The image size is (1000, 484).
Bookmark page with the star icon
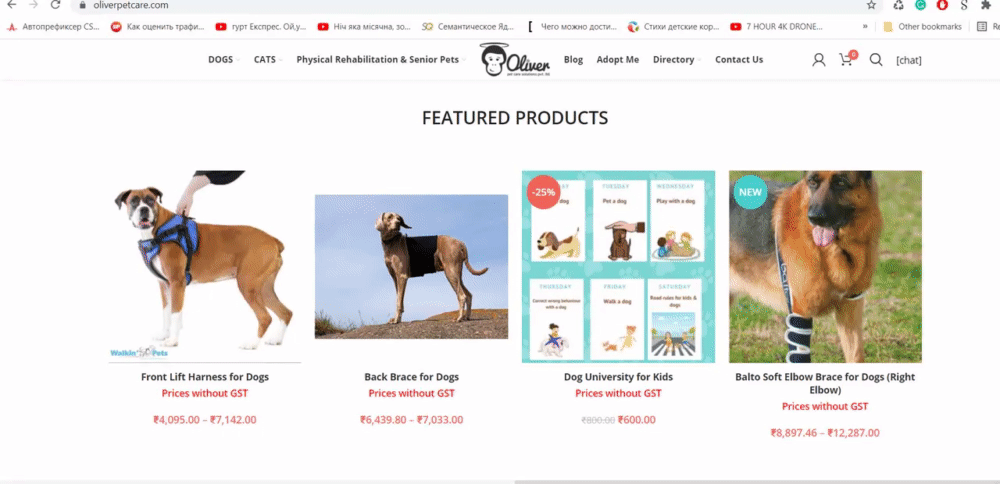click(x=871, y=5)
